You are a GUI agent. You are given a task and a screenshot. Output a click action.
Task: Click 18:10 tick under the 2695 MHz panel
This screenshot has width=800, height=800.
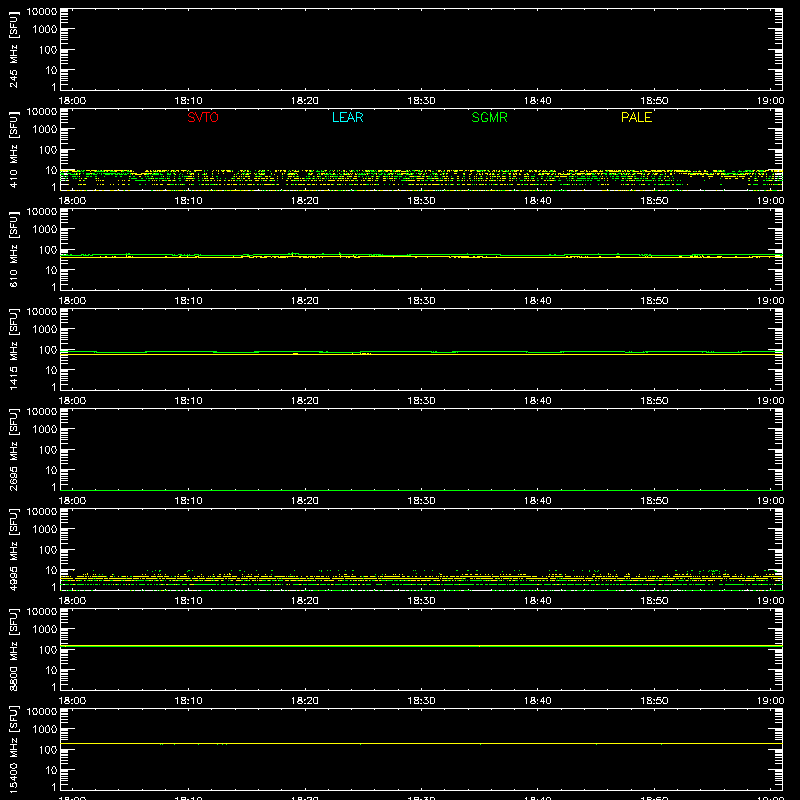(x=189, y=501)
